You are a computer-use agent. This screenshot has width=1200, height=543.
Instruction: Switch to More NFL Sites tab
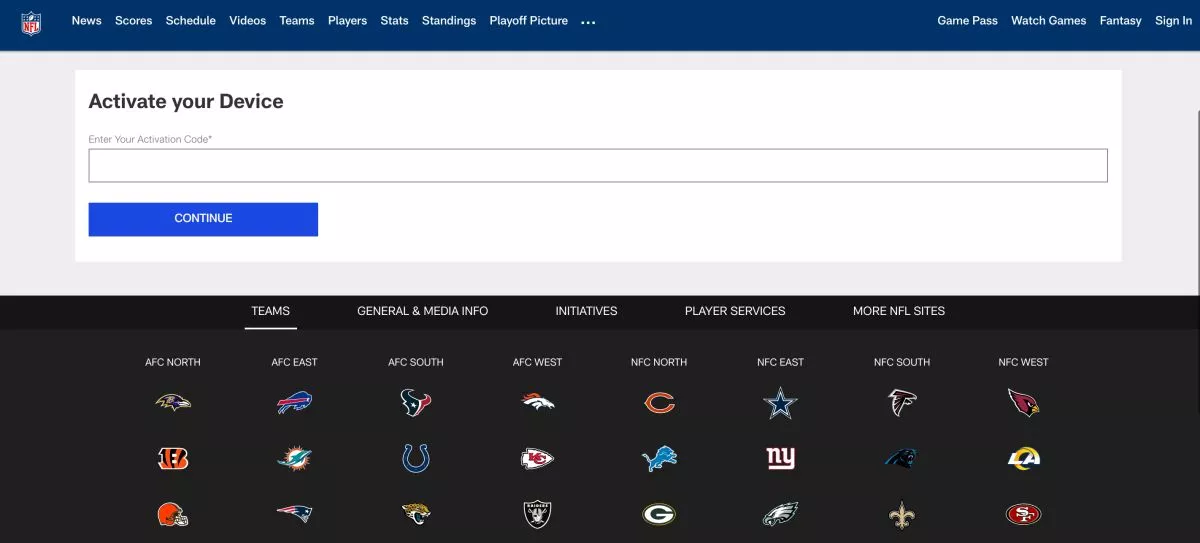tap(899, 311)
